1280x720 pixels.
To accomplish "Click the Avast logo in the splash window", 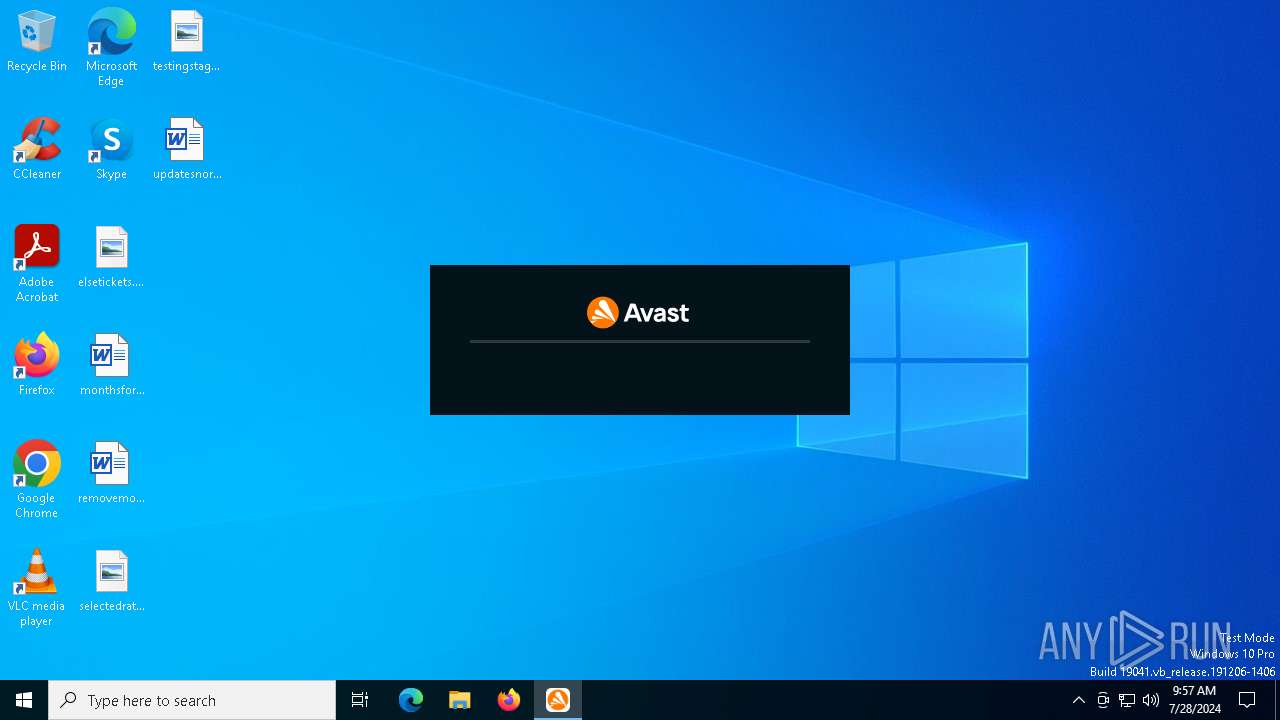I will point(638,313).
